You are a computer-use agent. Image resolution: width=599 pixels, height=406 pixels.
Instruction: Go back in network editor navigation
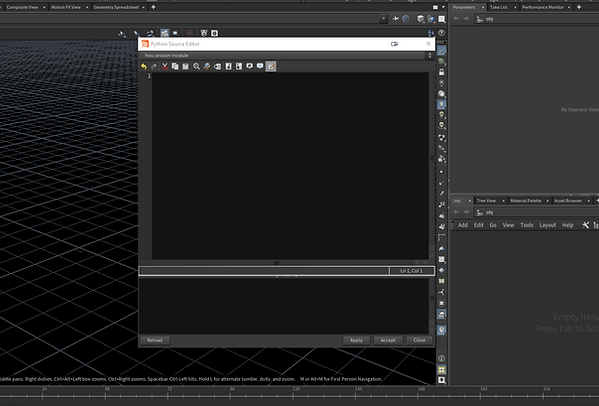click(456, 212)
